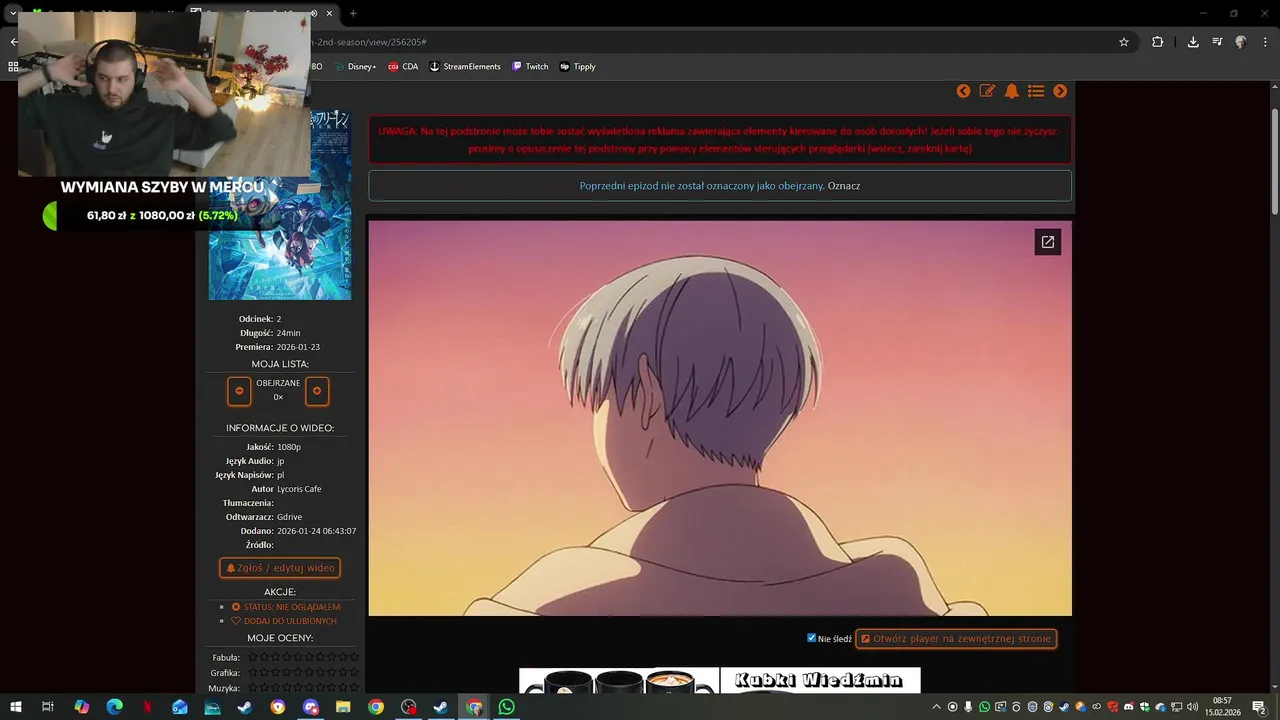Open the edit video pencil icon

(x=987, y=91)
